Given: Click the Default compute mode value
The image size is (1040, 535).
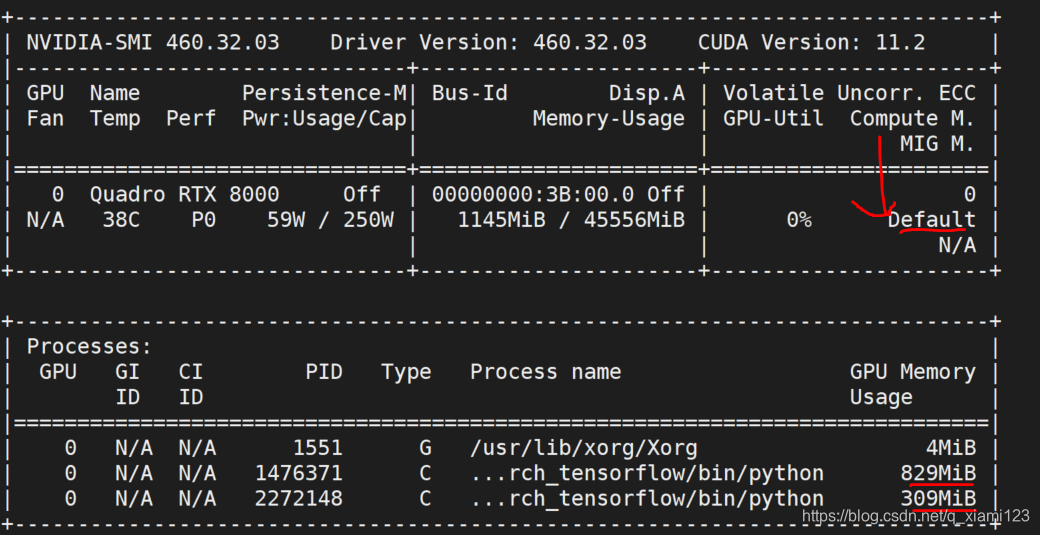Looking at the screenshot, I should point(932,220).
